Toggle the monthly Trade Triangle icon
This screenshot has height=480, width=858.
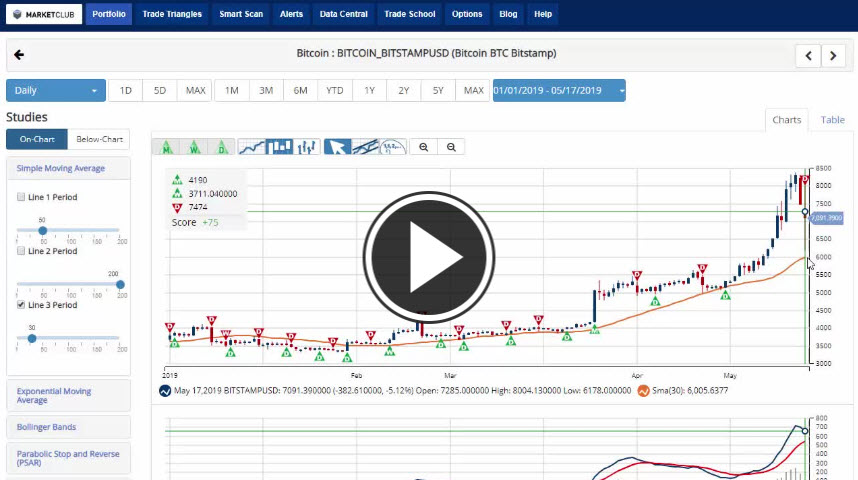click(166, 147)
